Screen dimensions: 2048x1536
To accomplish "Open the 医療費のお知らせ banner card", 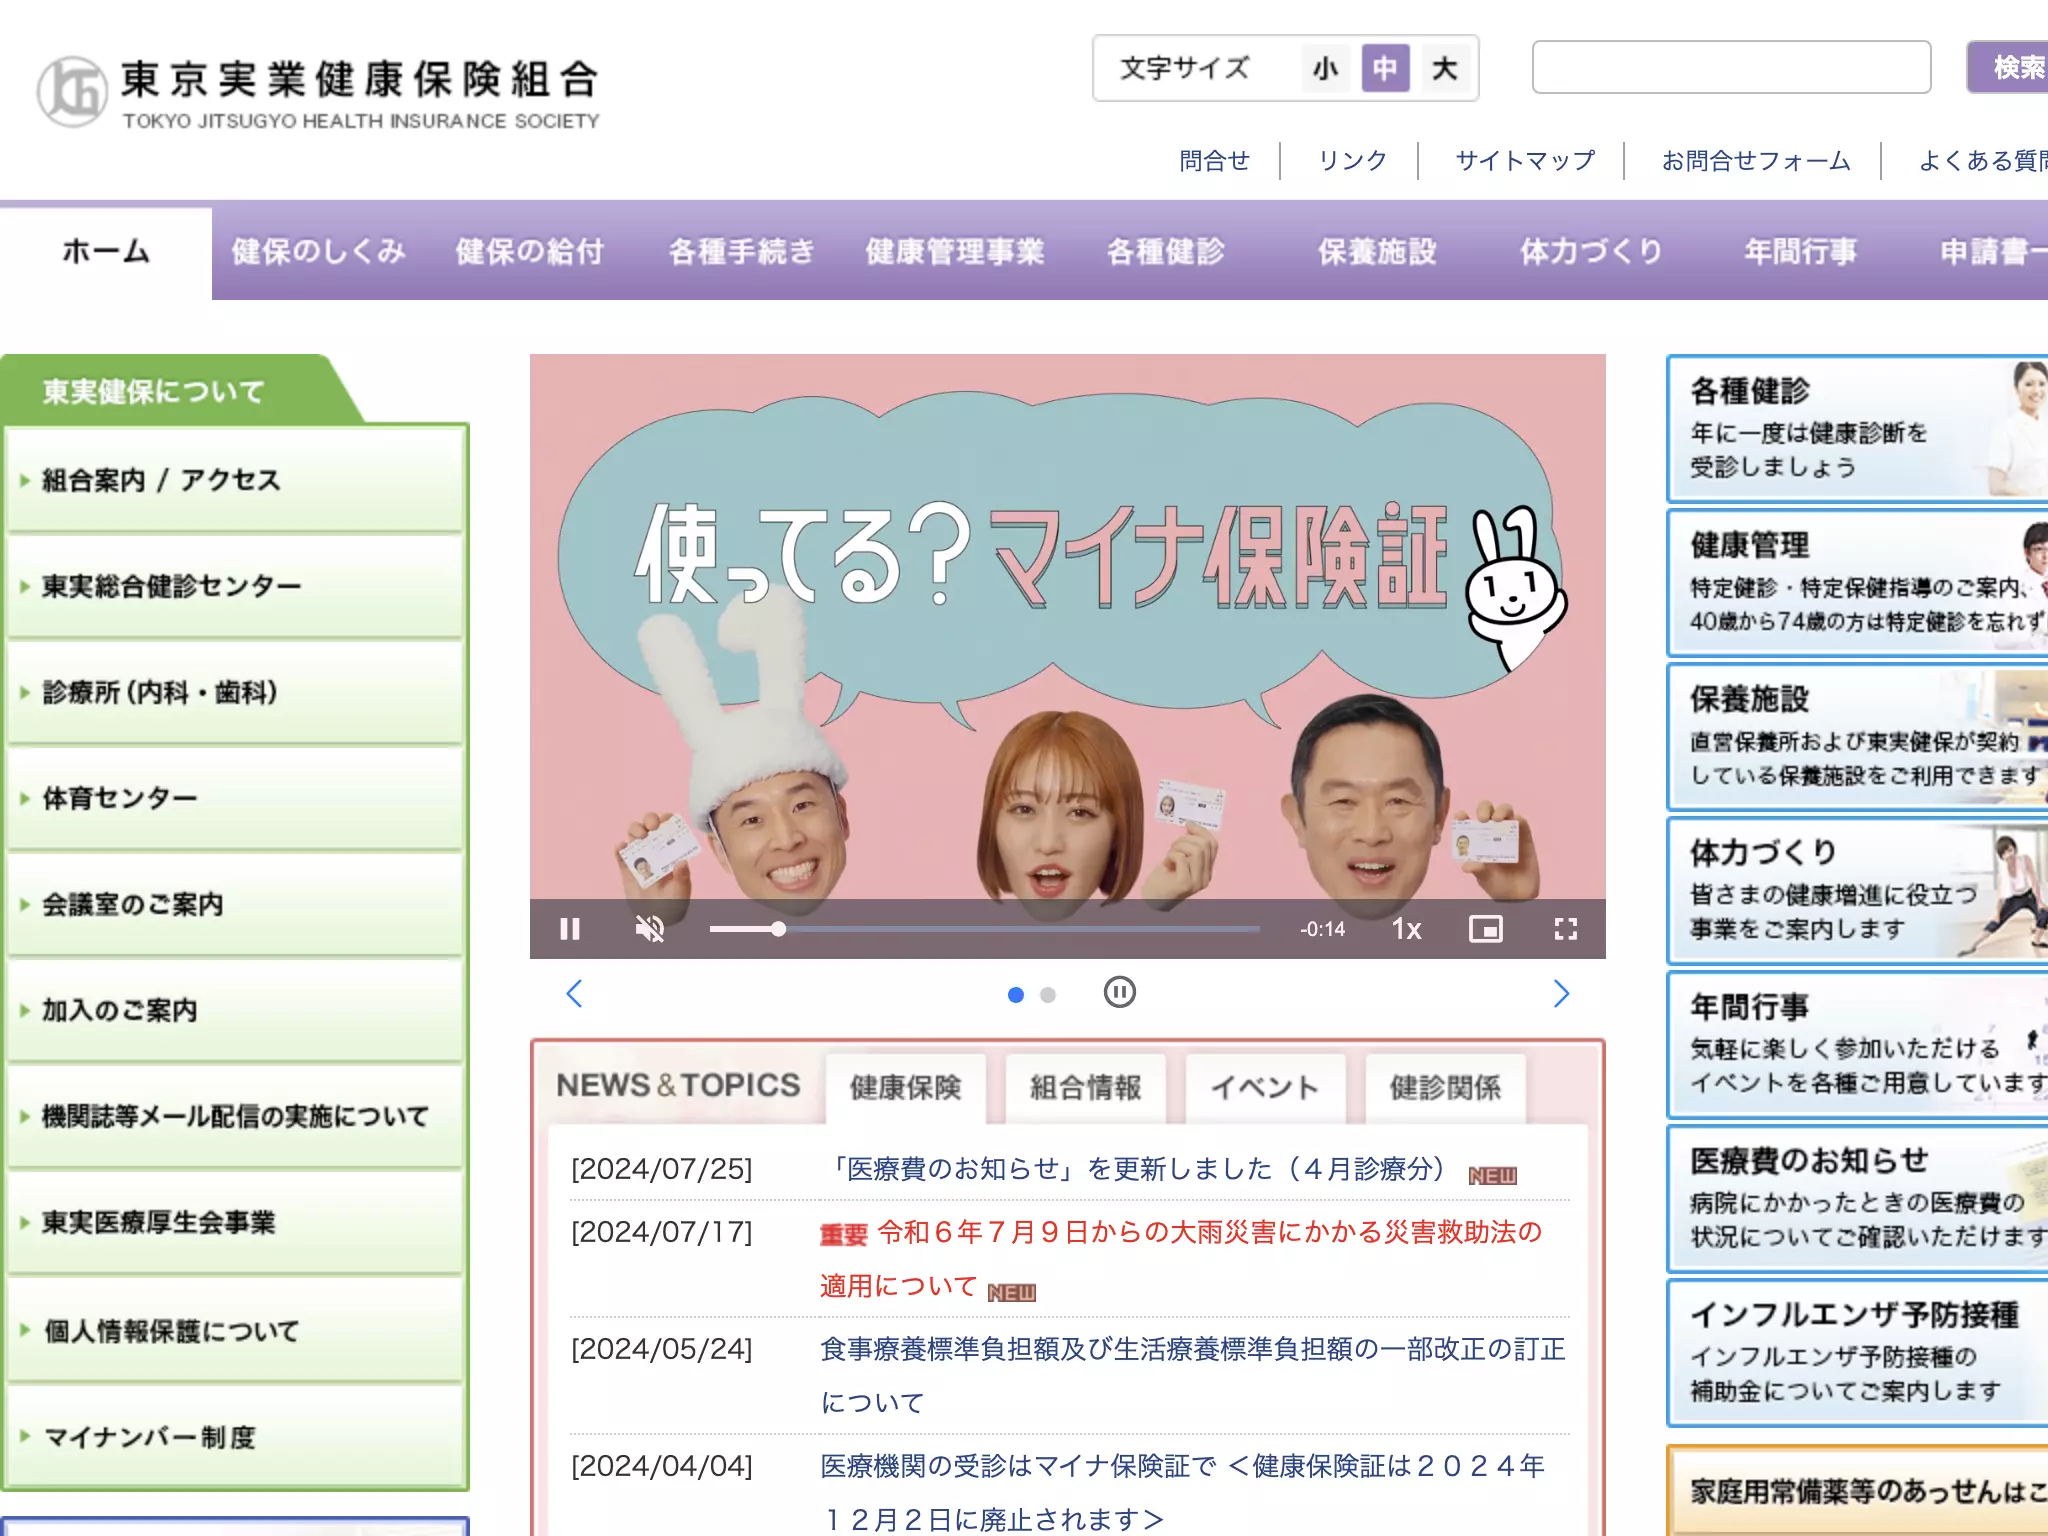I will 1857,1198.
